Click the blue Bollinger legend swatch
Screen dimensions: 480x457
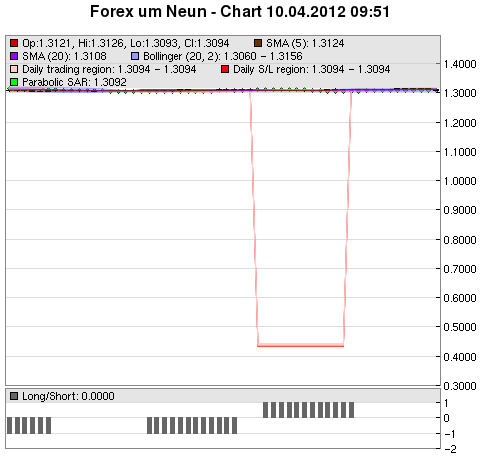[x=135, y=56]
